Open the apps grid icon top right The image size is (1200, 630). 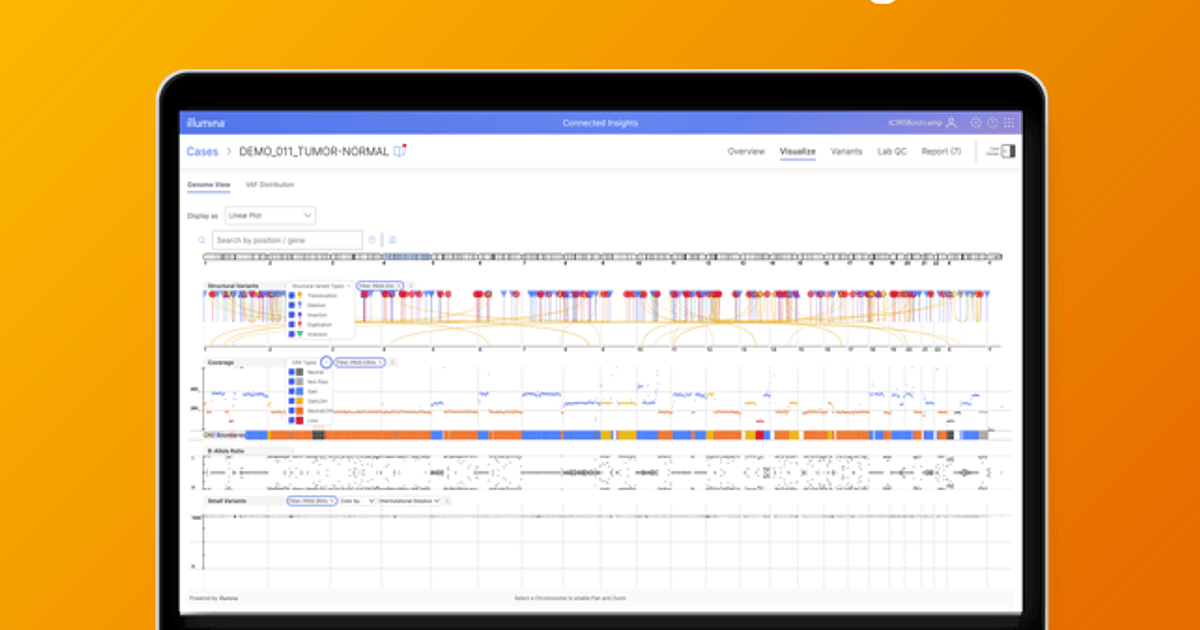[x=1009, y=122]
